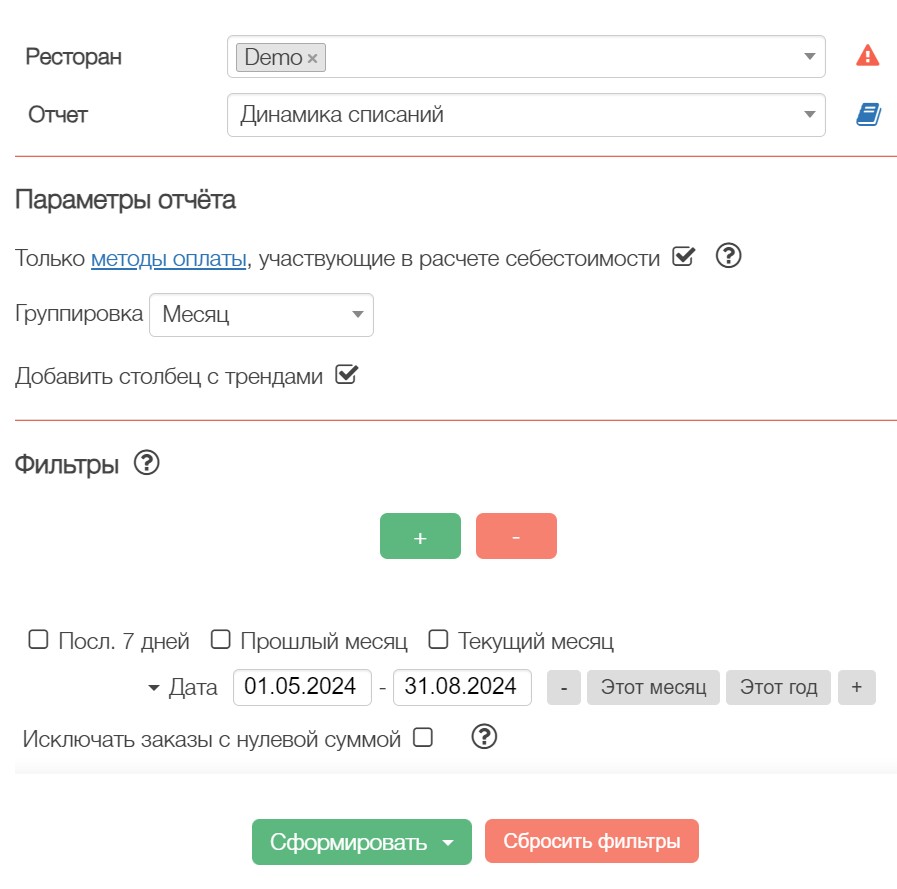Click the red warning triangle icon

click(867, 57)
